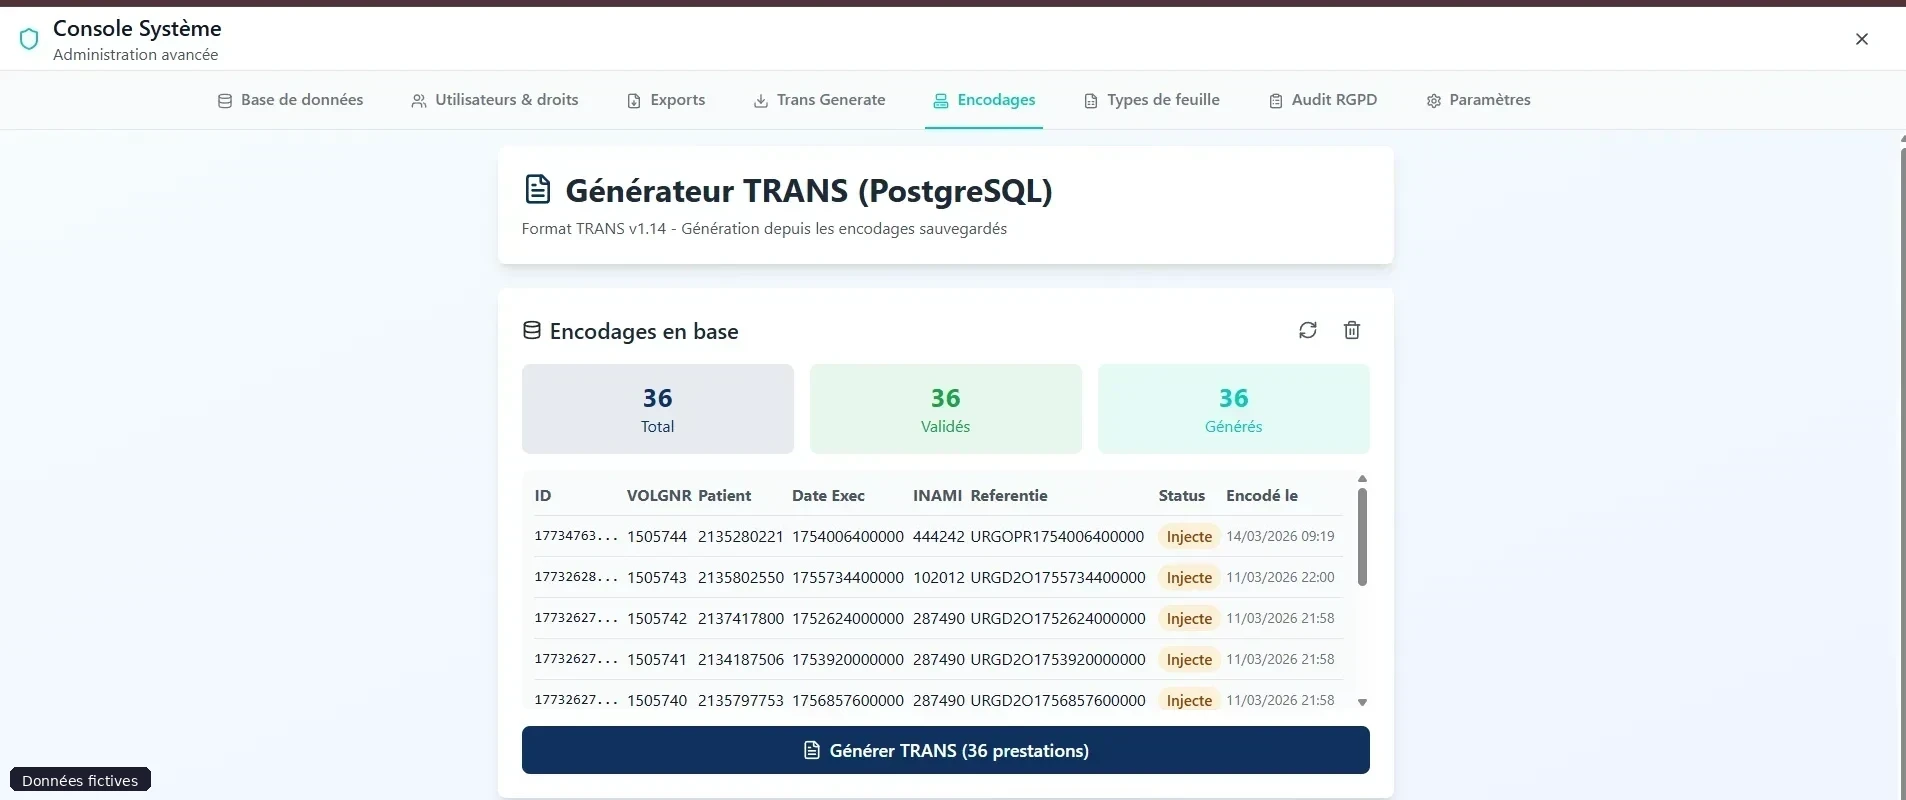Image resolution: width=1906 pixels, height=800 pixels.
Task: Click the INAMI column header
Action: [938, 496]
